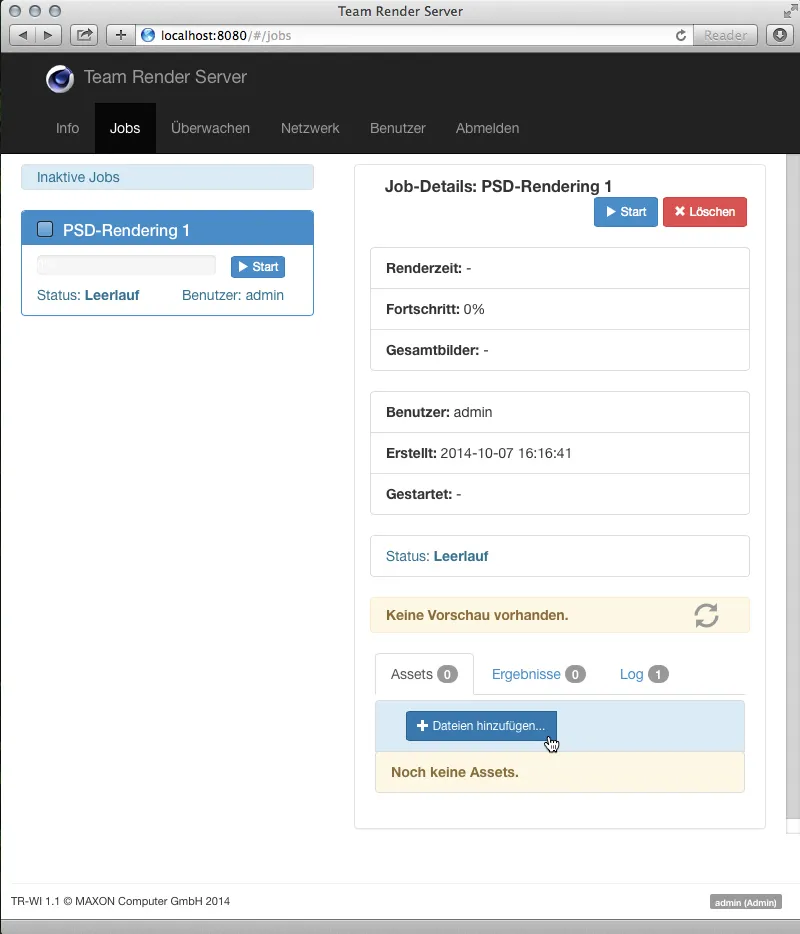This screenshot has height=934, width=800.
Task: Reload the page with refresh icon
Action: pyautogui.click(x=681, y=35)
